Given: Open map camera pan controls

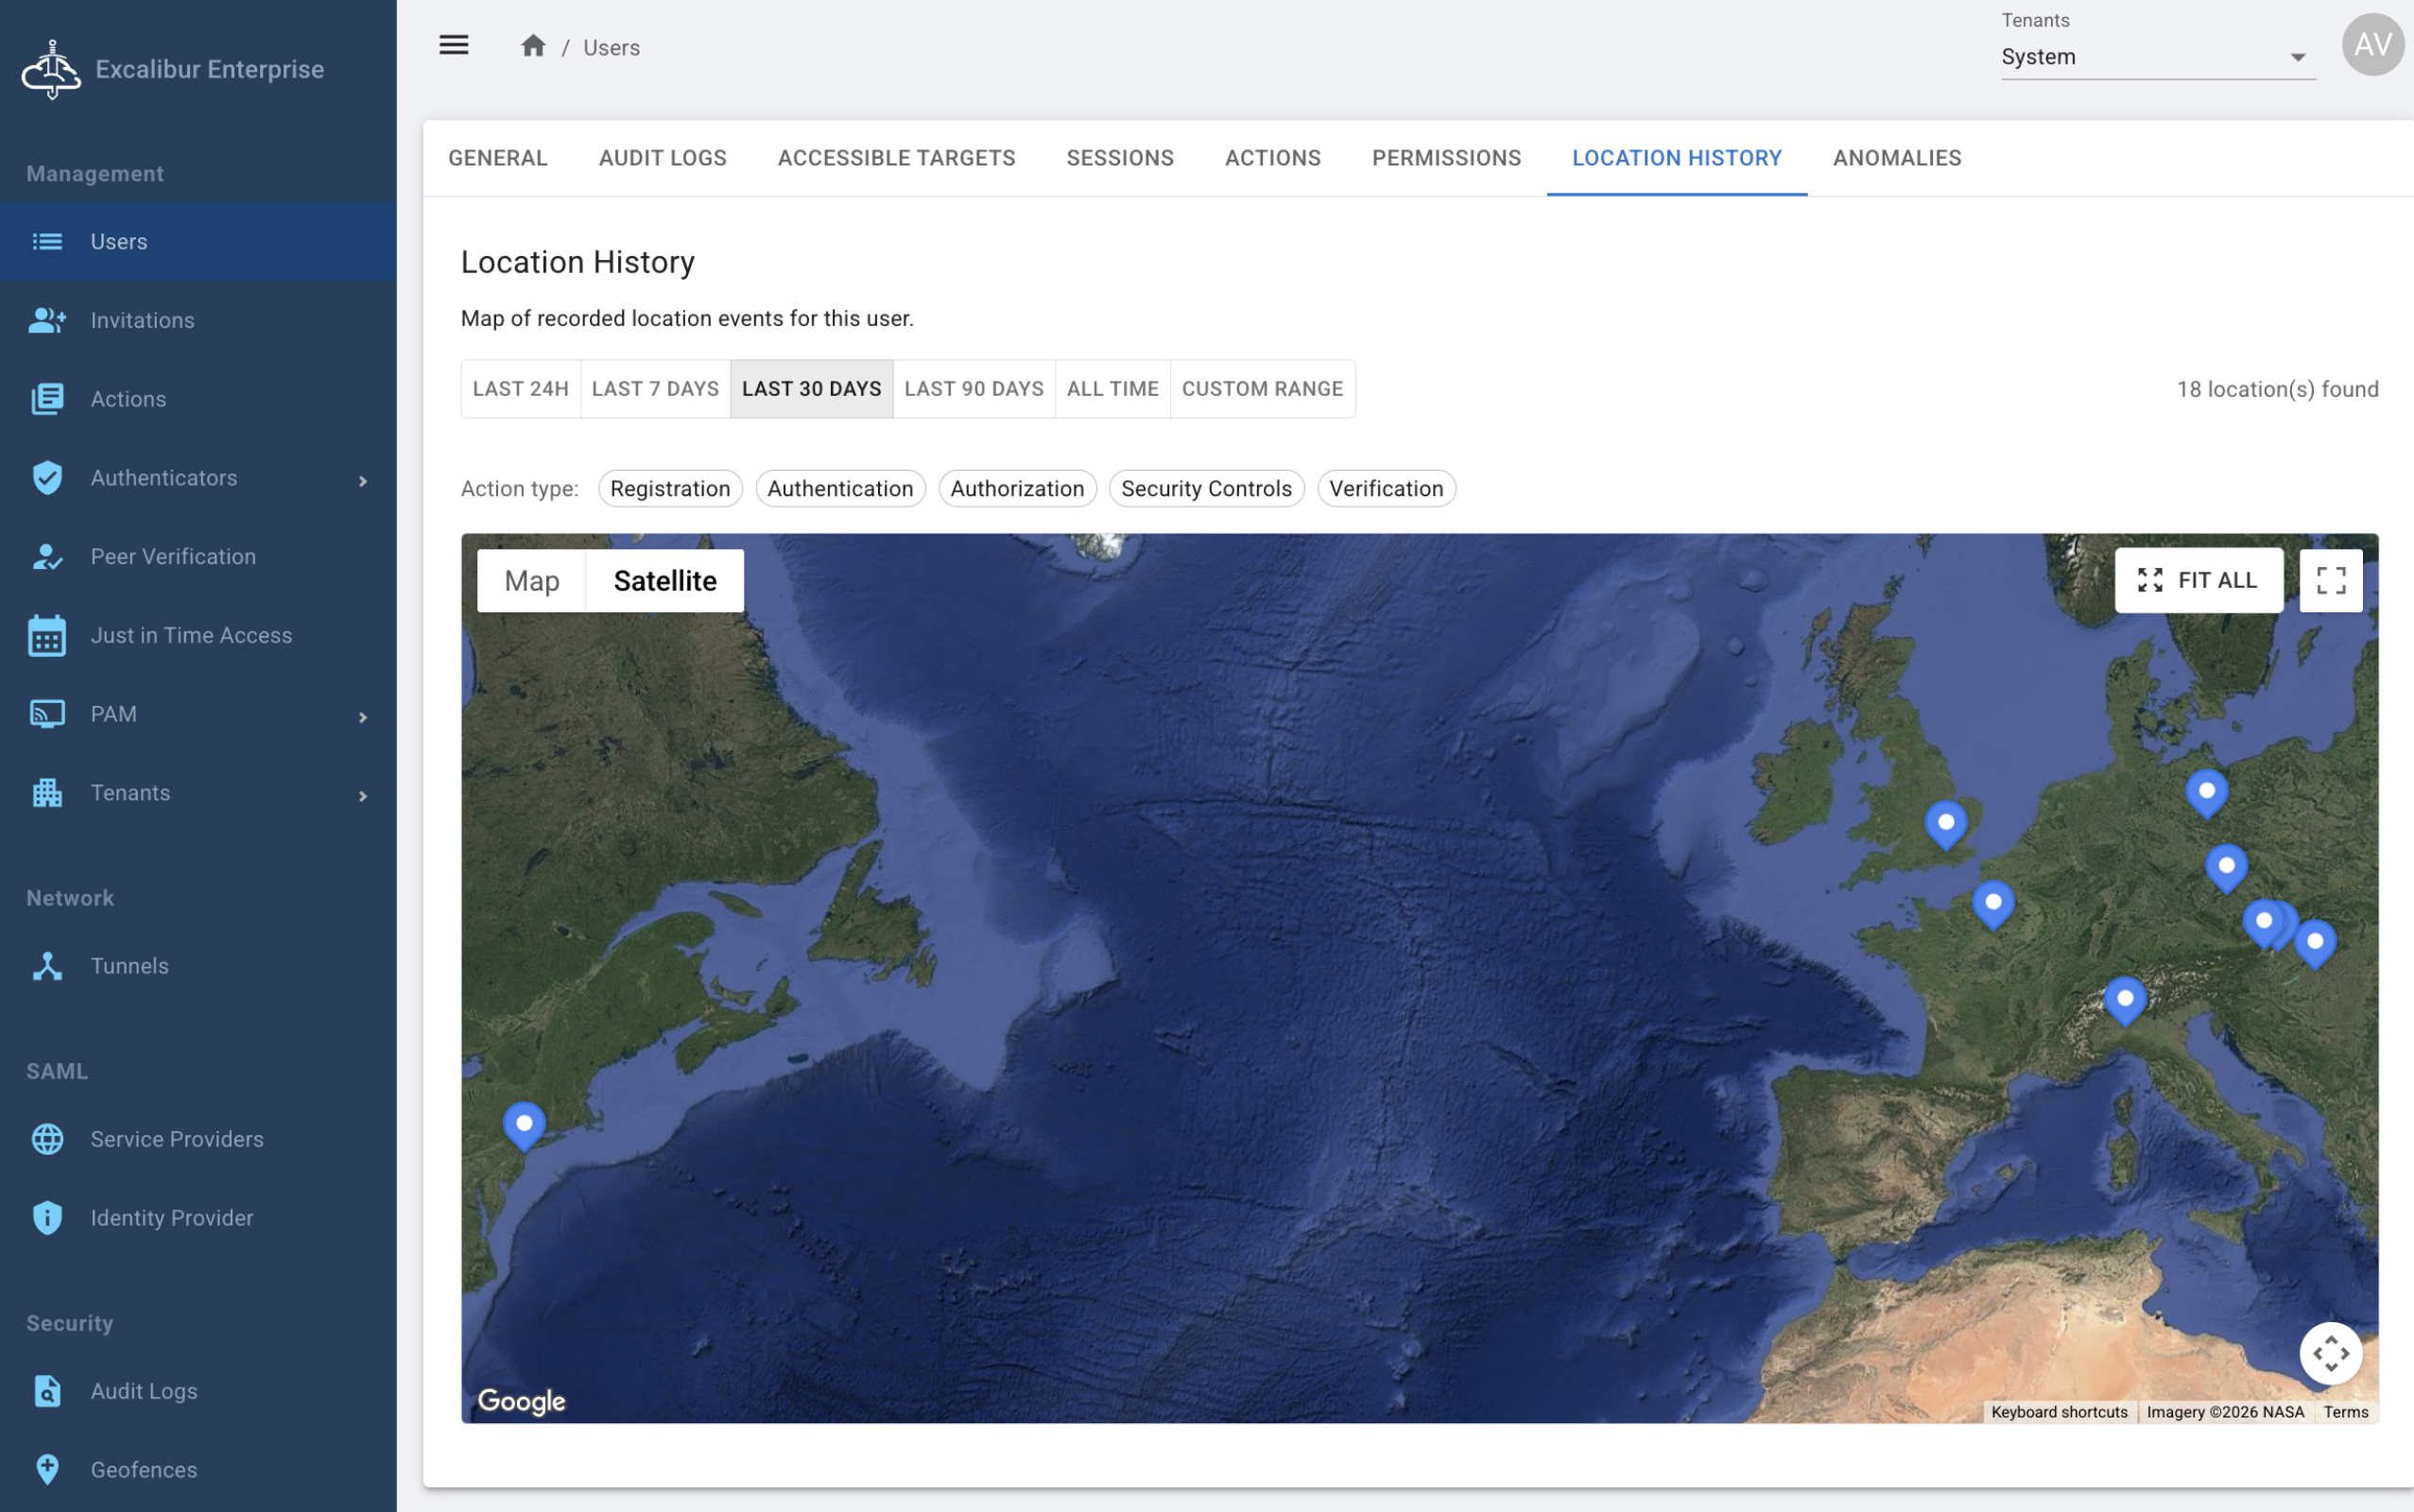Looking at the screenshot, I should [2330, 1353].
